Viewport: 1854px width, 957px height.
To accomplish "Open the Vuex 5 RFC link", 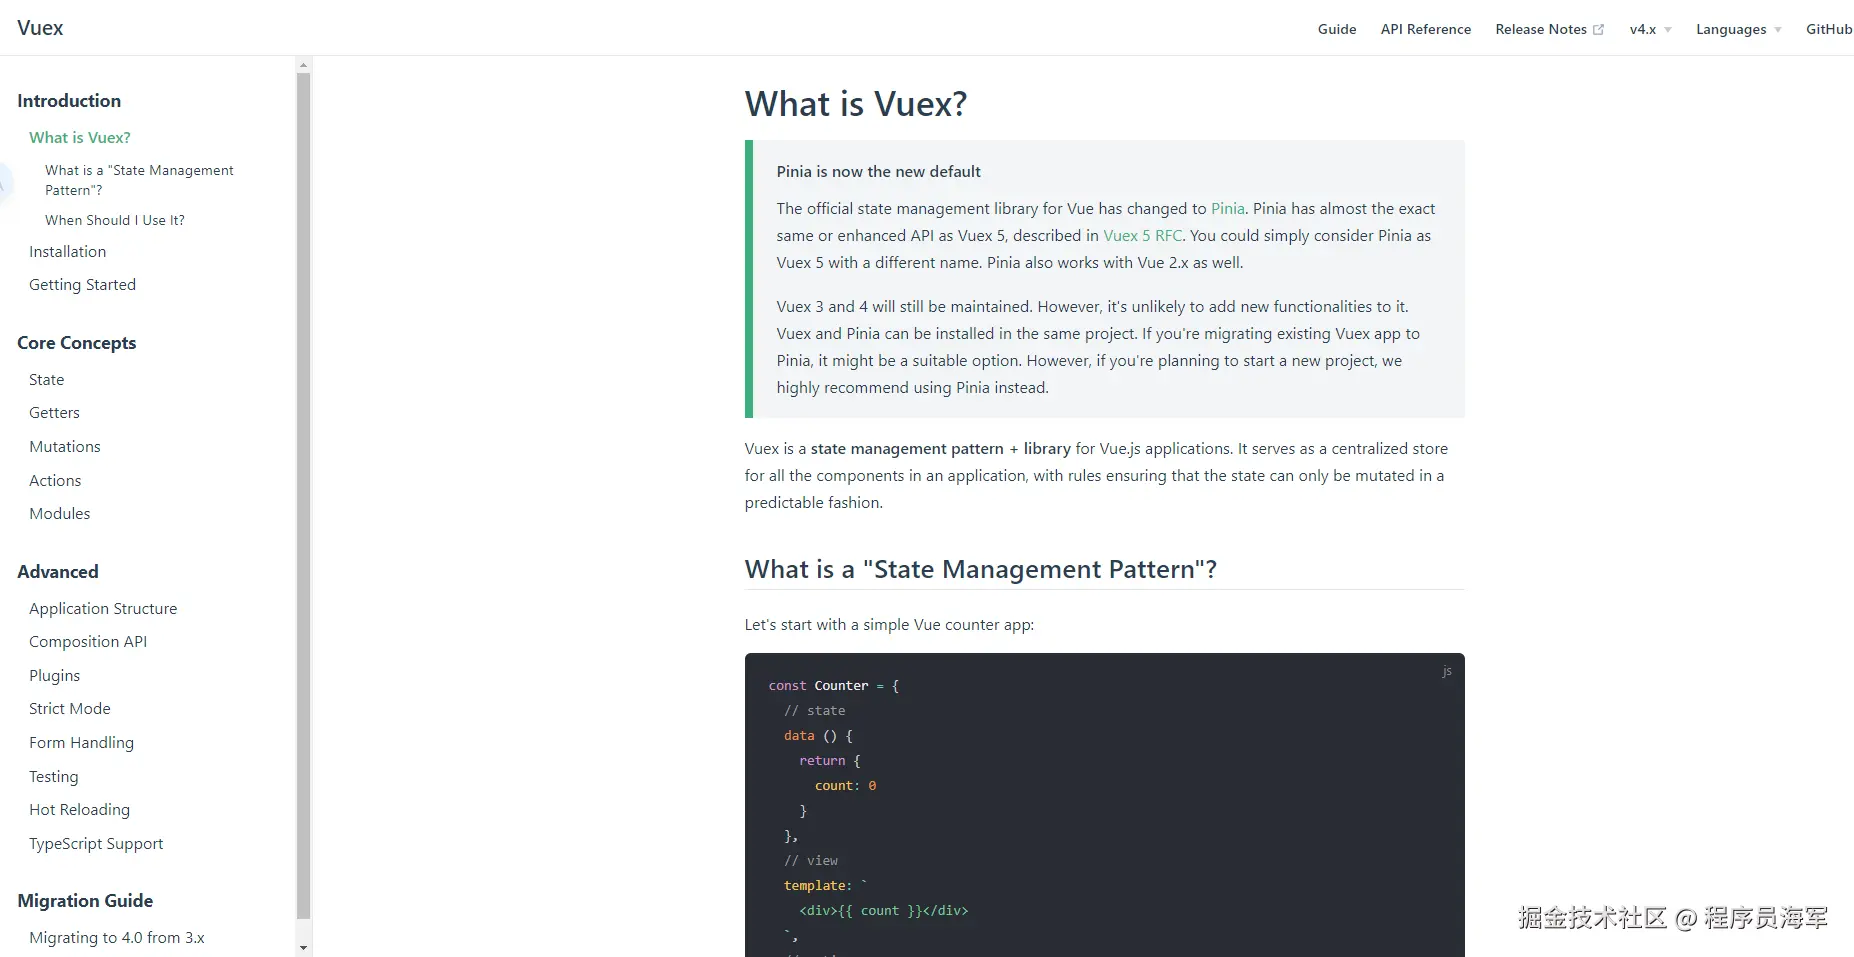I will (1142, 235).
